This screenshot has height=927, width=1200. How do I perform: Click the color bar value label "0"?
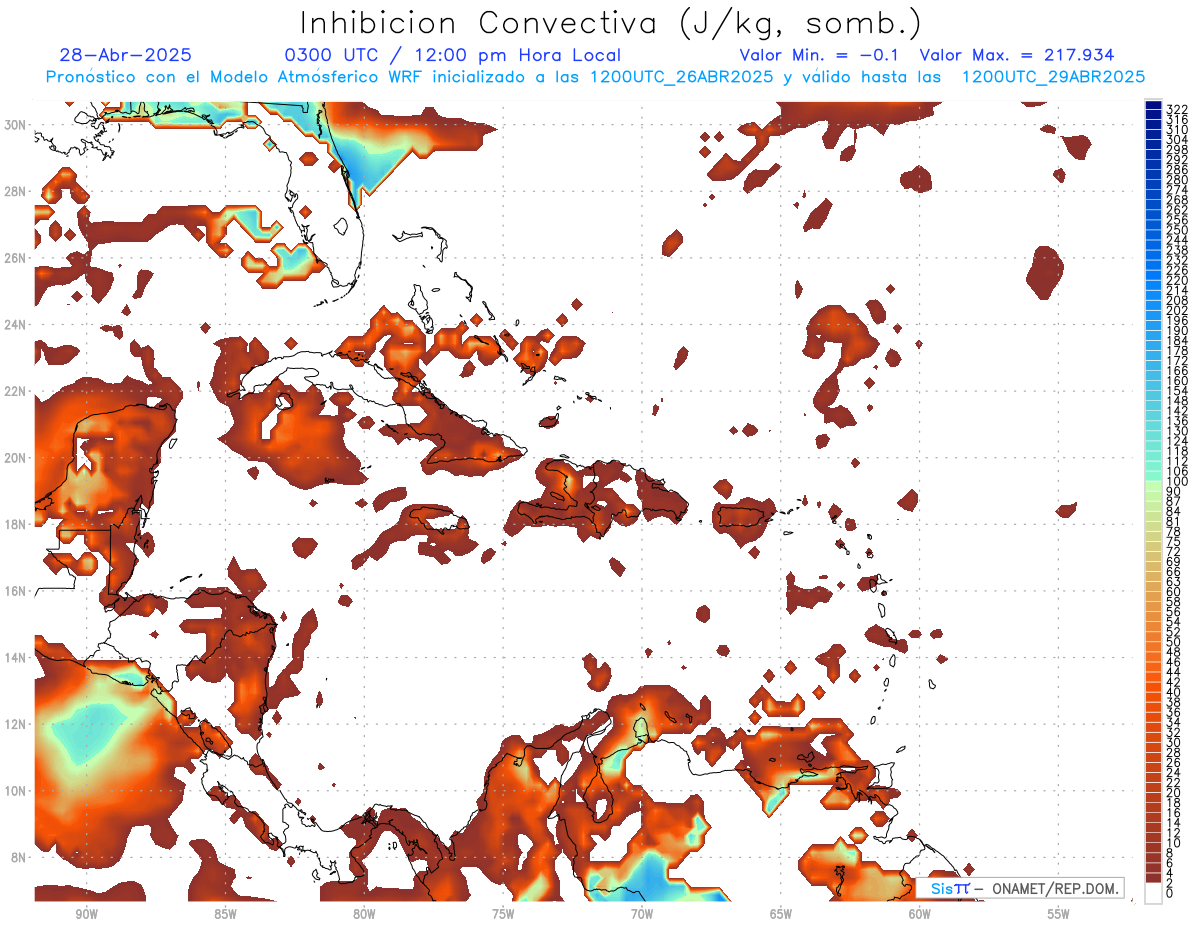[1170, 894]
